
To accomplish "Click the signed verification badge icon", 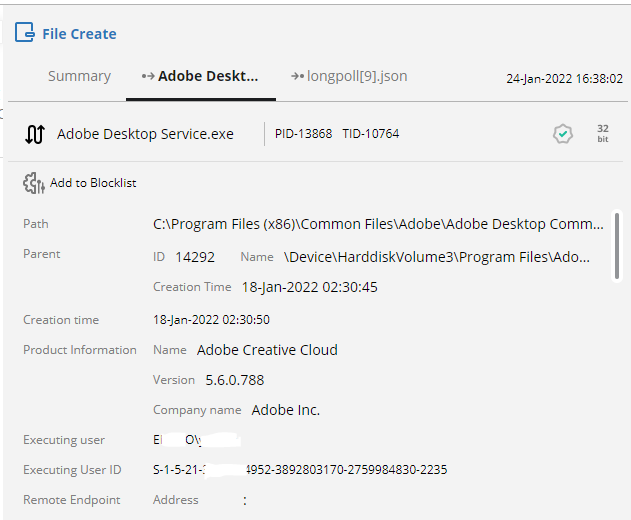I will pos(563,134).
